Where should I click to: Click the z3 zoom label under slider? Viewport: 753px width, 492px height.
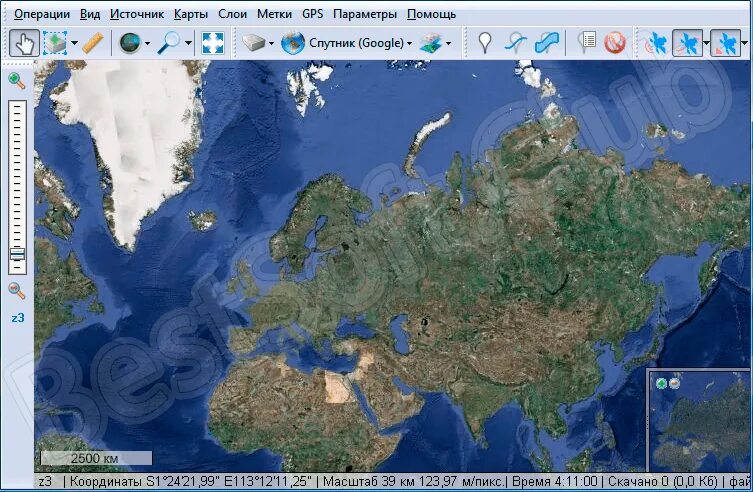(x=18, y=318)
